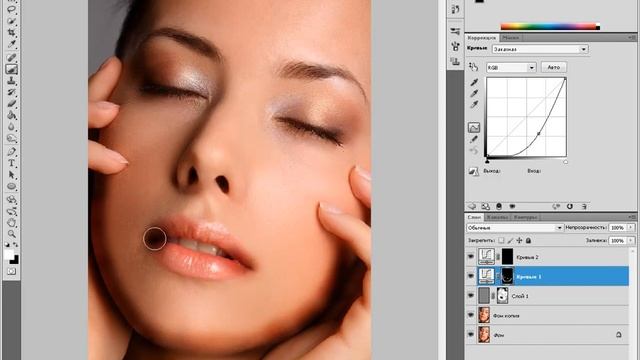Screen dimensions: 640x360
Task: Select the Eyedropper tool in the toolbox
Action: (11, 44)
